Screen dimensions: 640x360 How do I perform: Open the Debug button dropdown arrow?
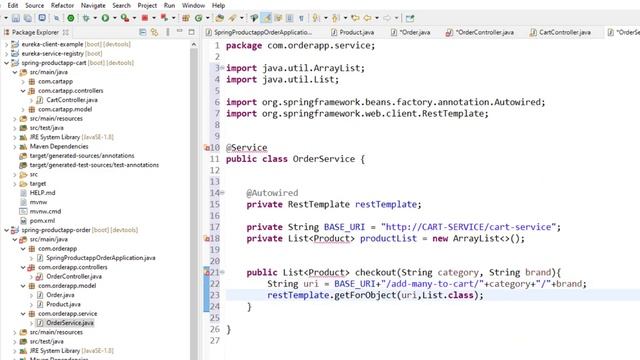95,18
